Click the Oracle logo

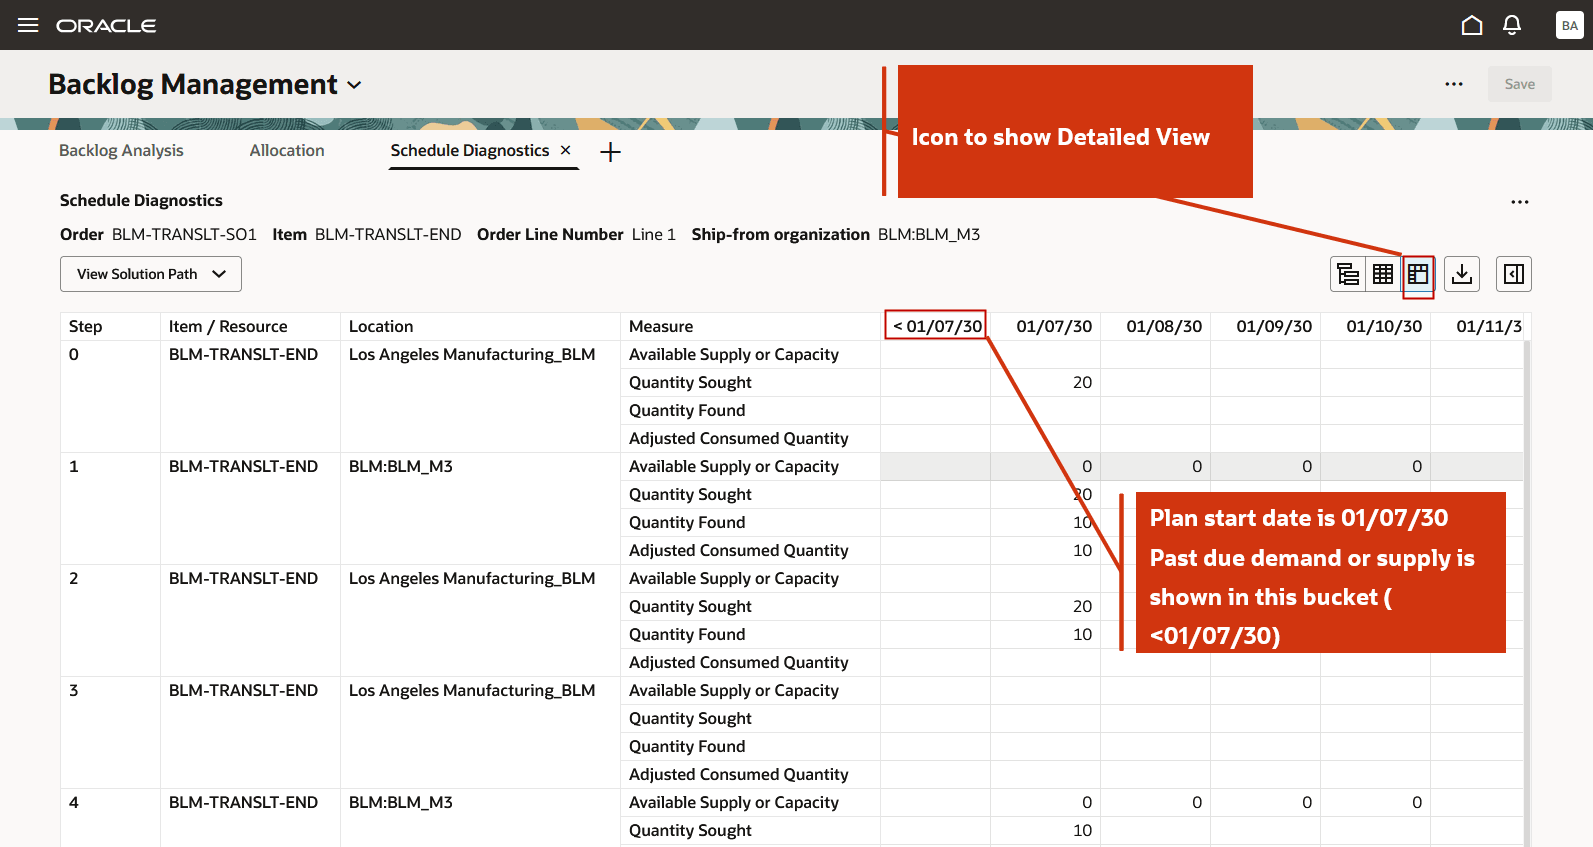106,26
